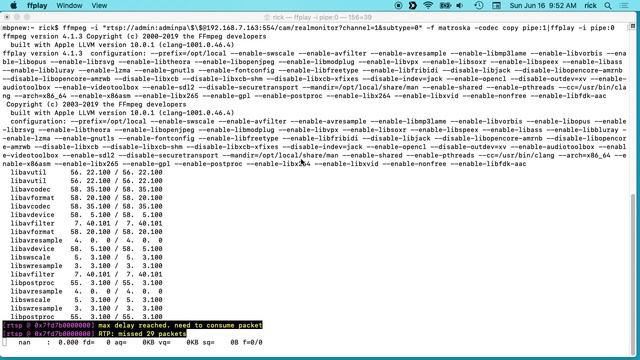Click the terminal window close button
The width and height of the screenshot is (640, 360).
7,17
